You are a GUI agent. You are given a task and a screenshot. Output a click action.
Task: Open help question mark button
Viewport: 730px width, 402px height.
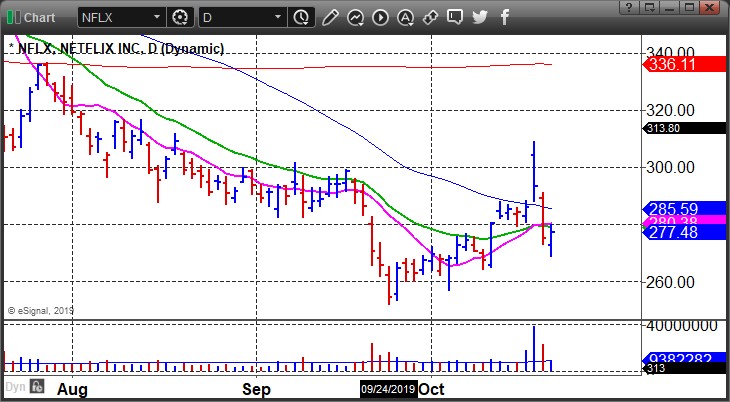click(x=629, y=7)
